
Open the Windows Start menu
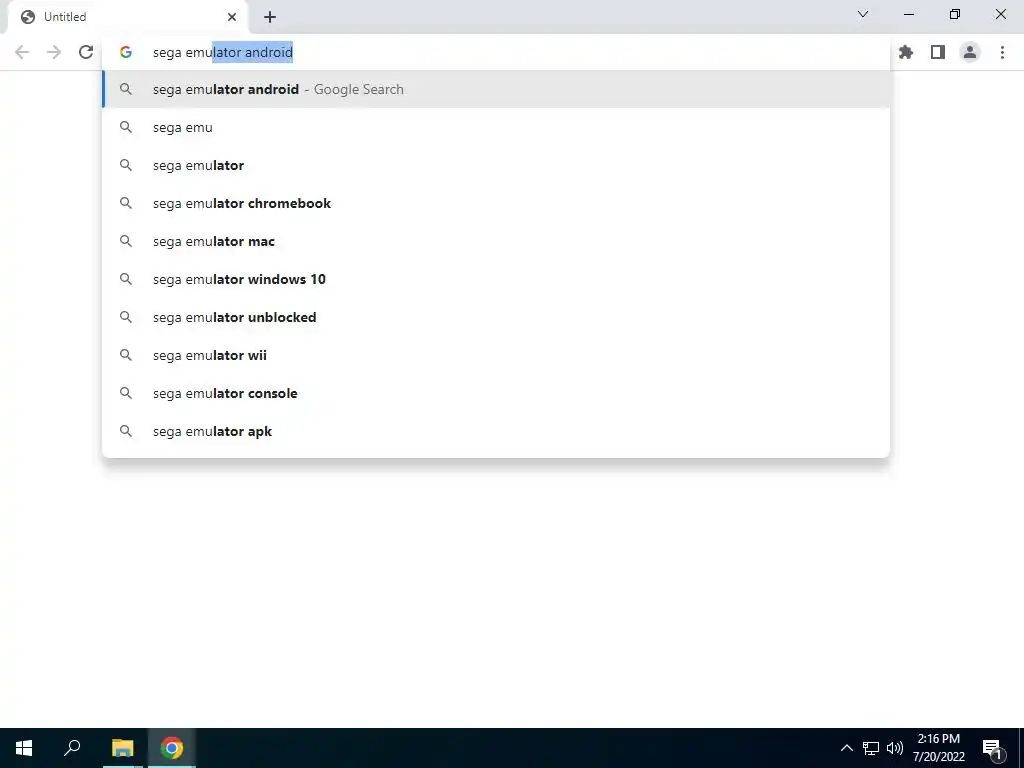(x=24, y=748)
